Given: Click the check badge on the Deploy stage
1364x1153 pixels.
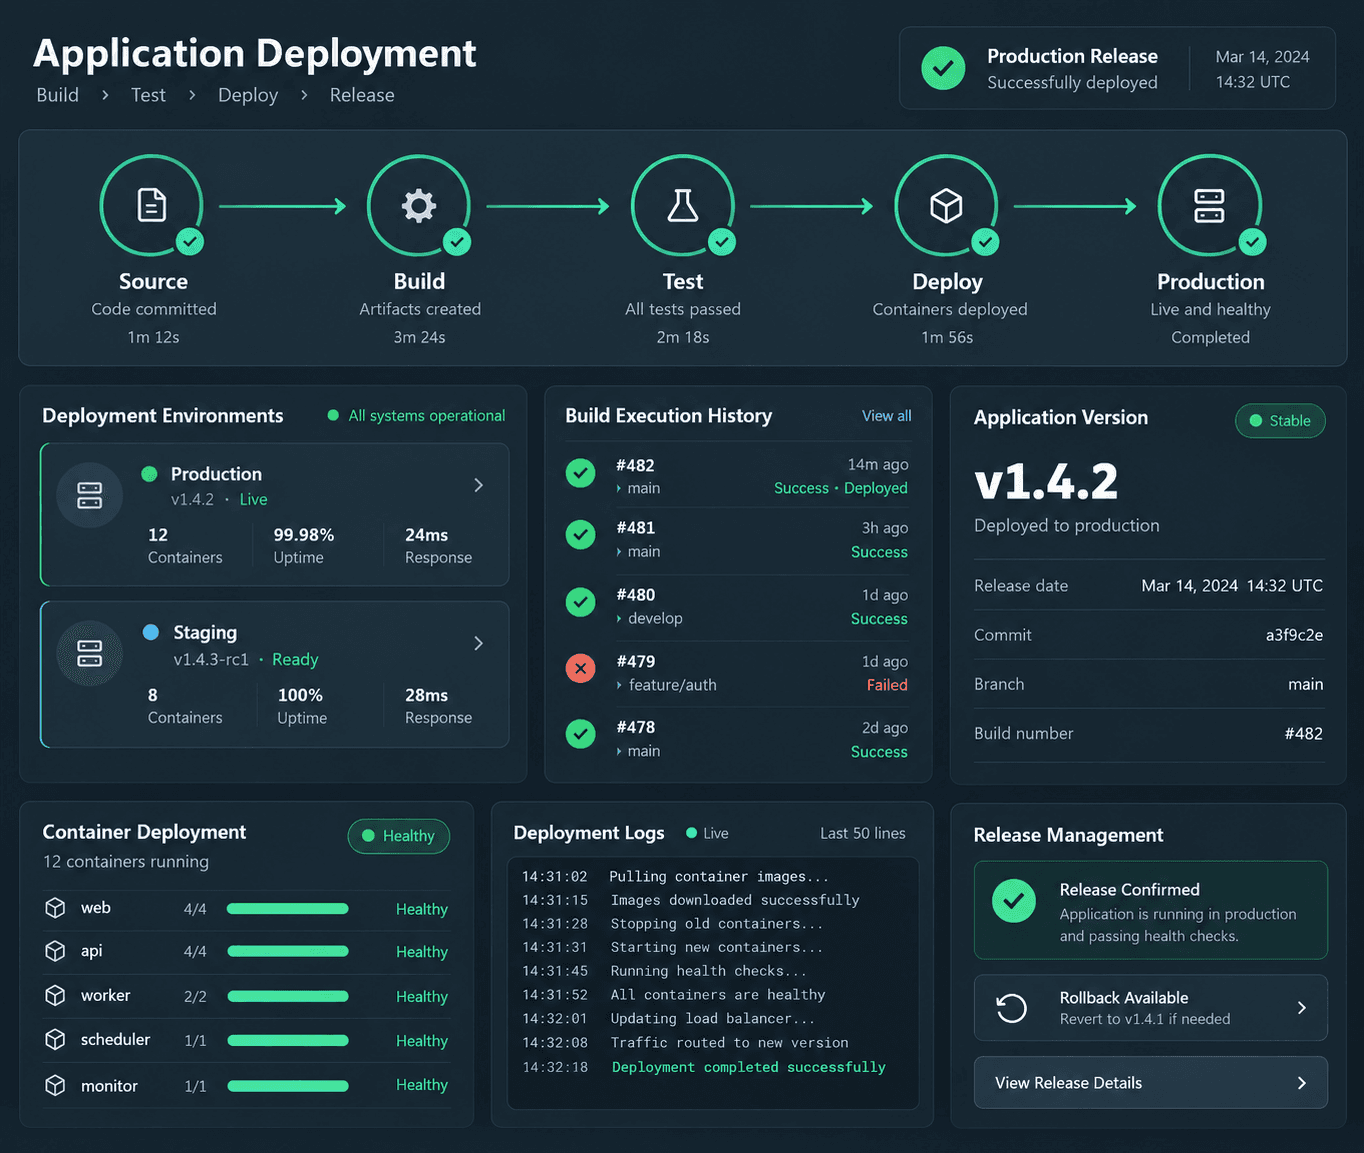Looking at the screenshot, I should pos(985,242).
